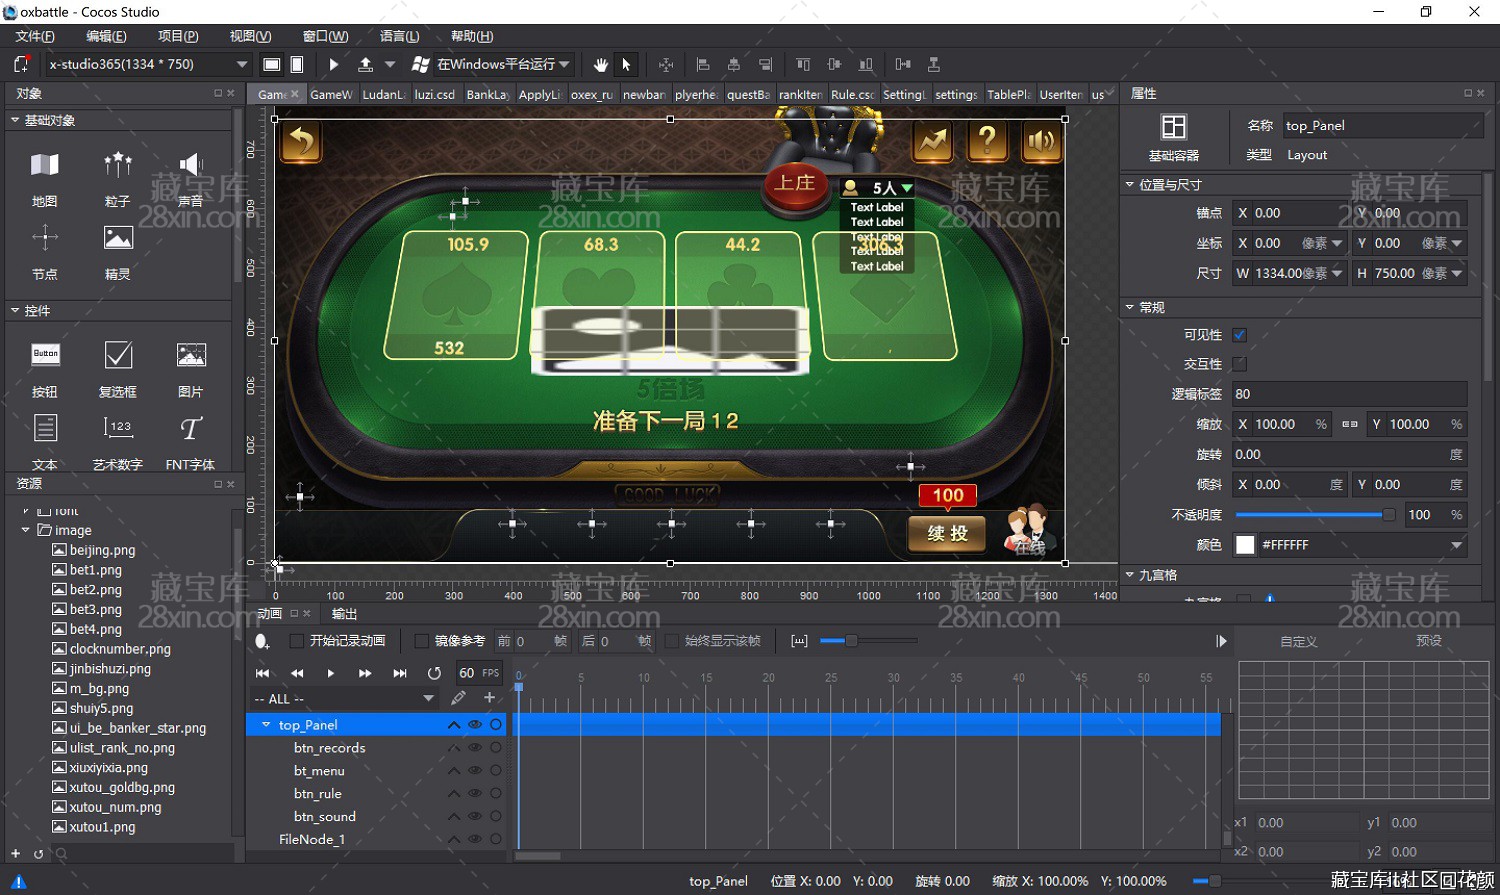This screenshot has width=1500, height=895.
Task: Jump to last frame in timeline
Action: [400, 673]
